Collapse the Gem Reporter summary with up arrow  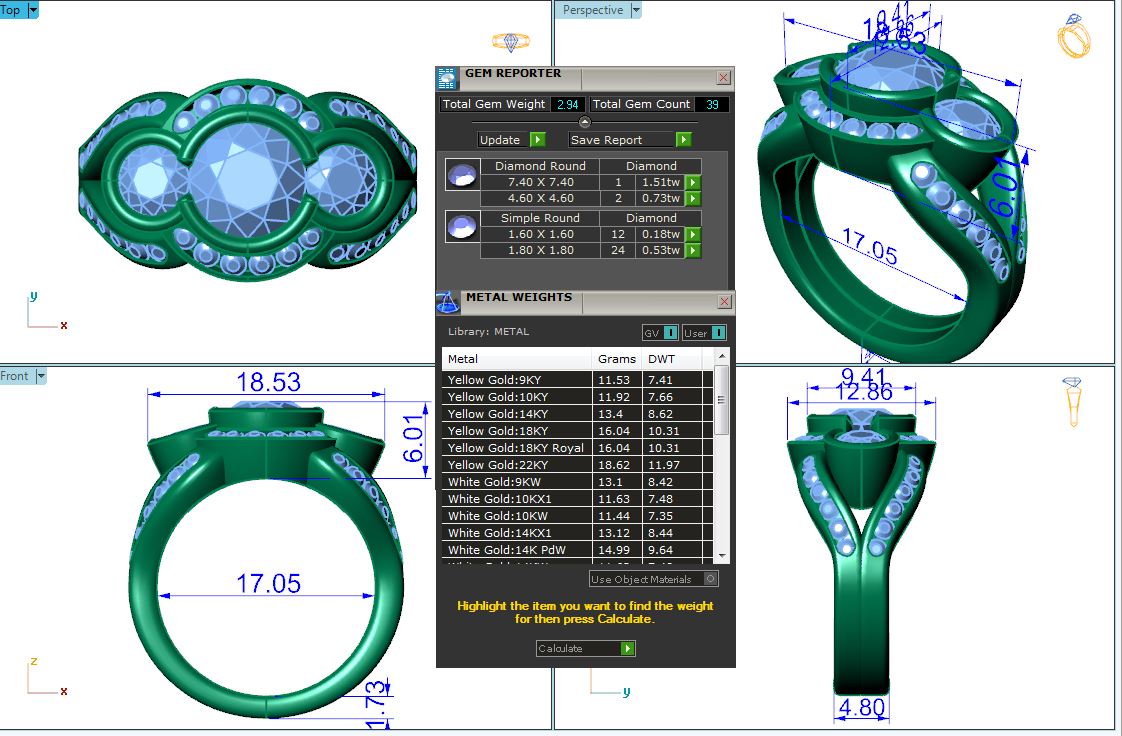coord(585,121)
